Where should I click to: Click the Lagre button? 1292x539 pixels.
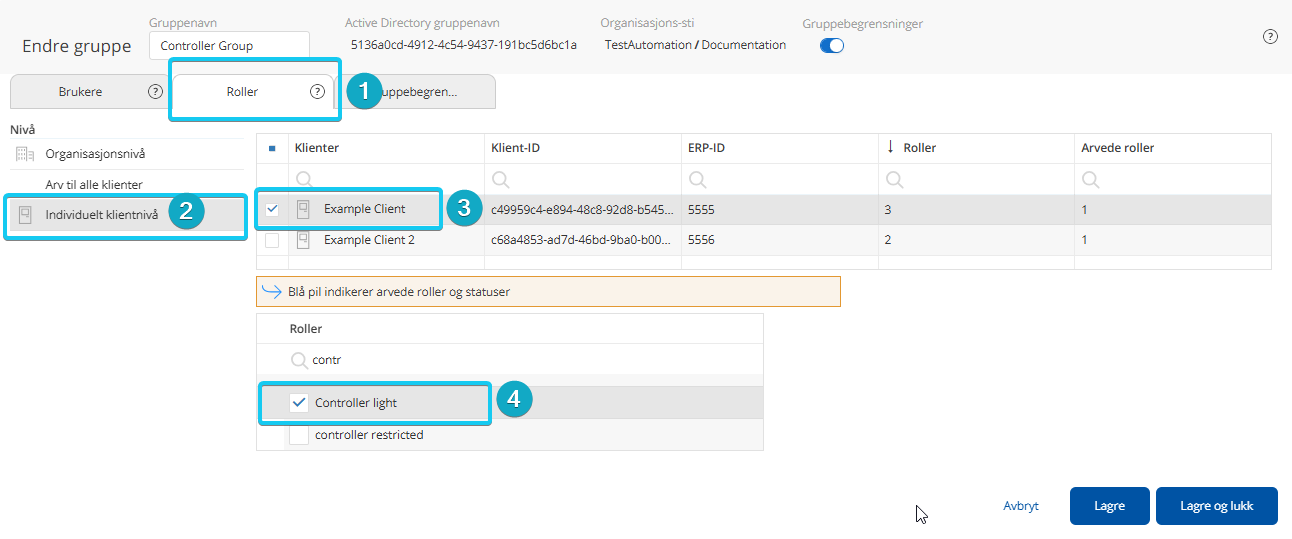(x=1109, y=506)
